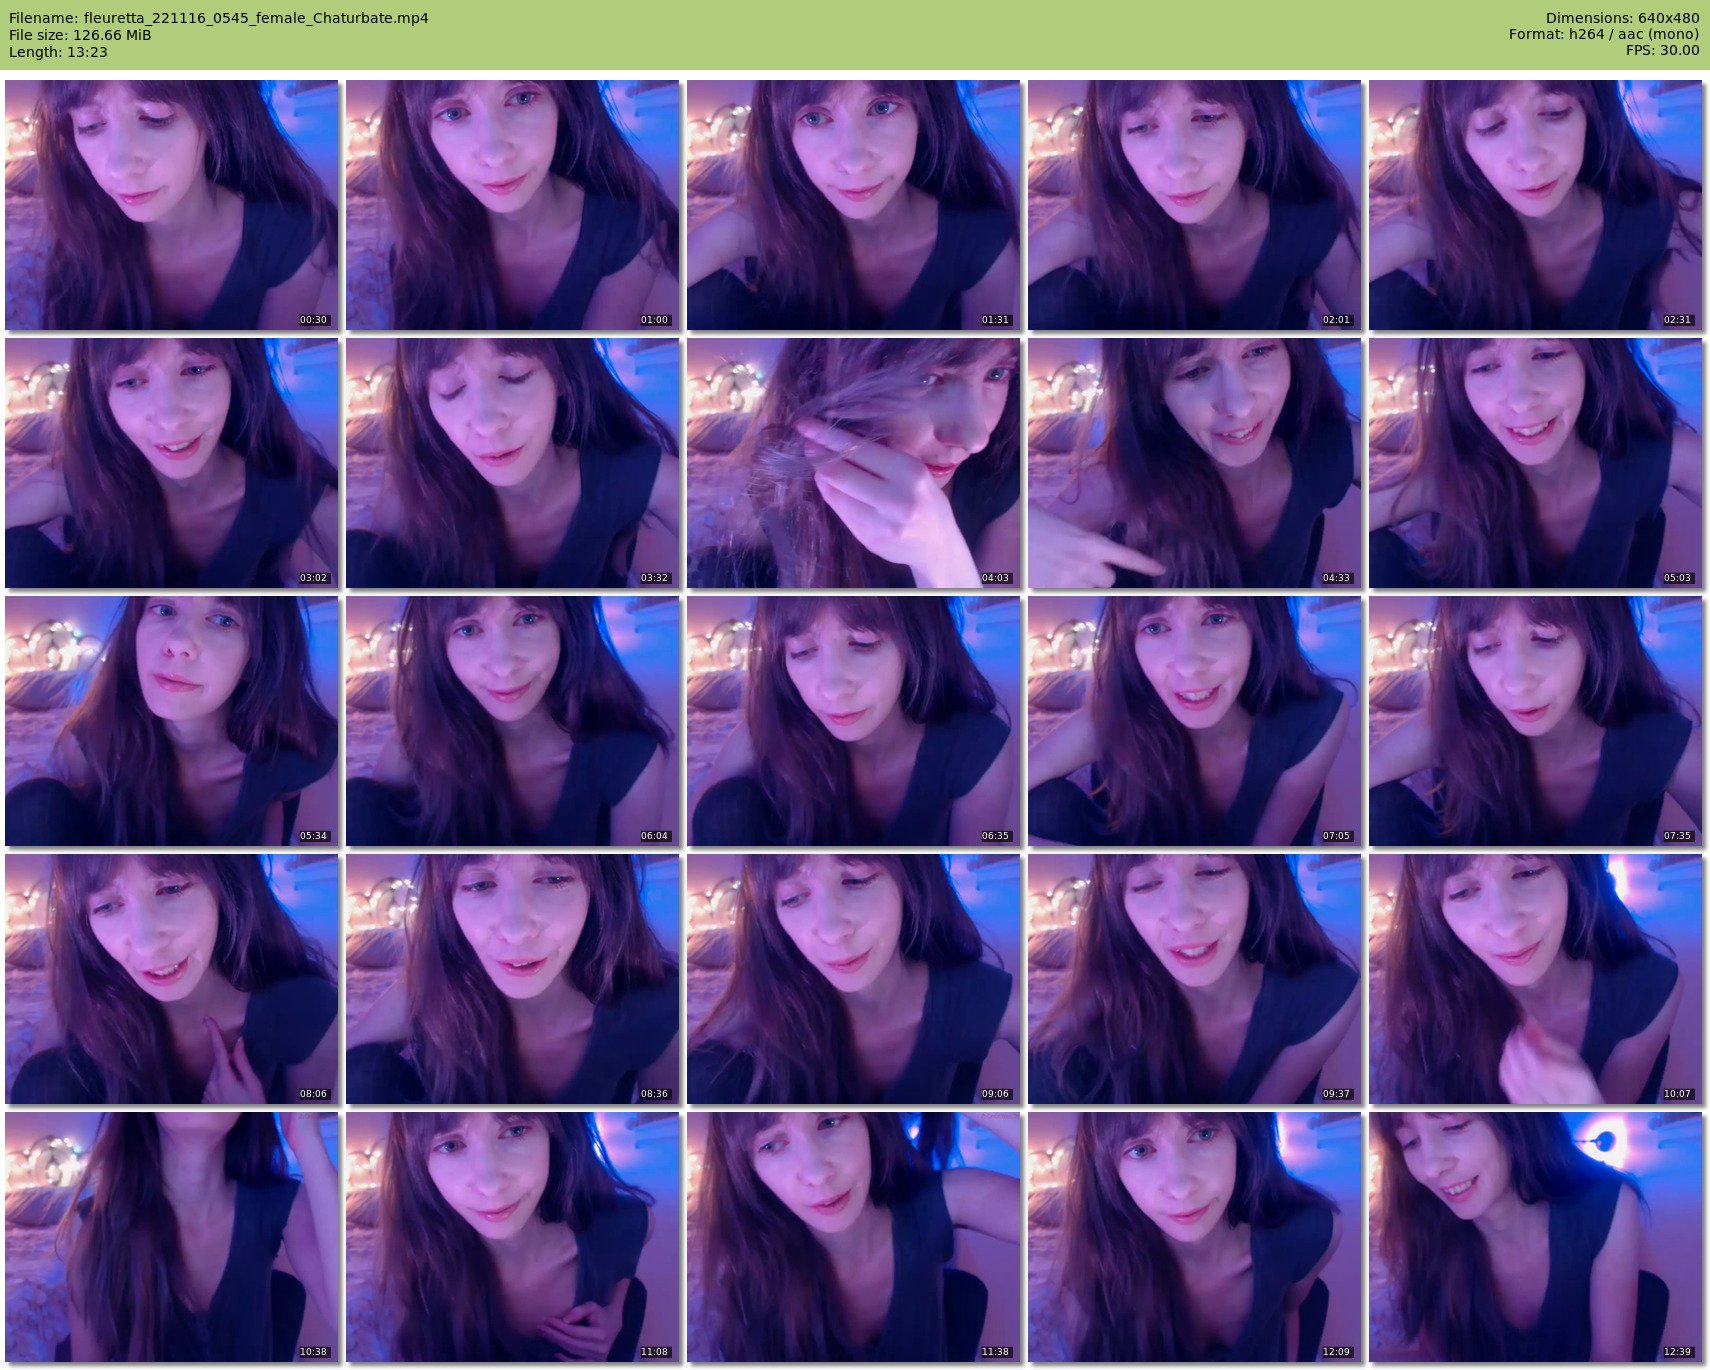1710x1370 pixels.
Task: Click the 08:06 thumbnail
Action: (x=171, y=979)
